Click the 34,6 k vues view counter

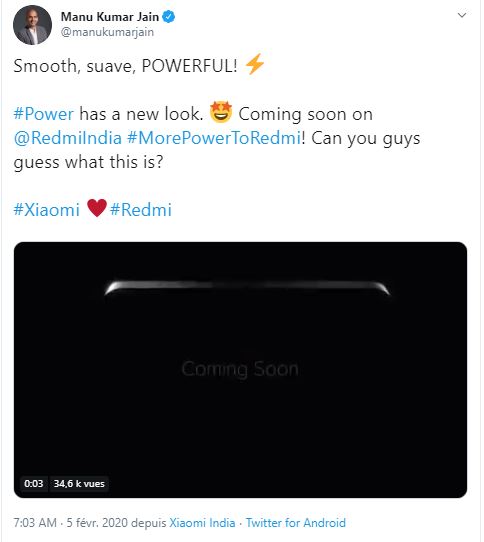pos(79,483)
